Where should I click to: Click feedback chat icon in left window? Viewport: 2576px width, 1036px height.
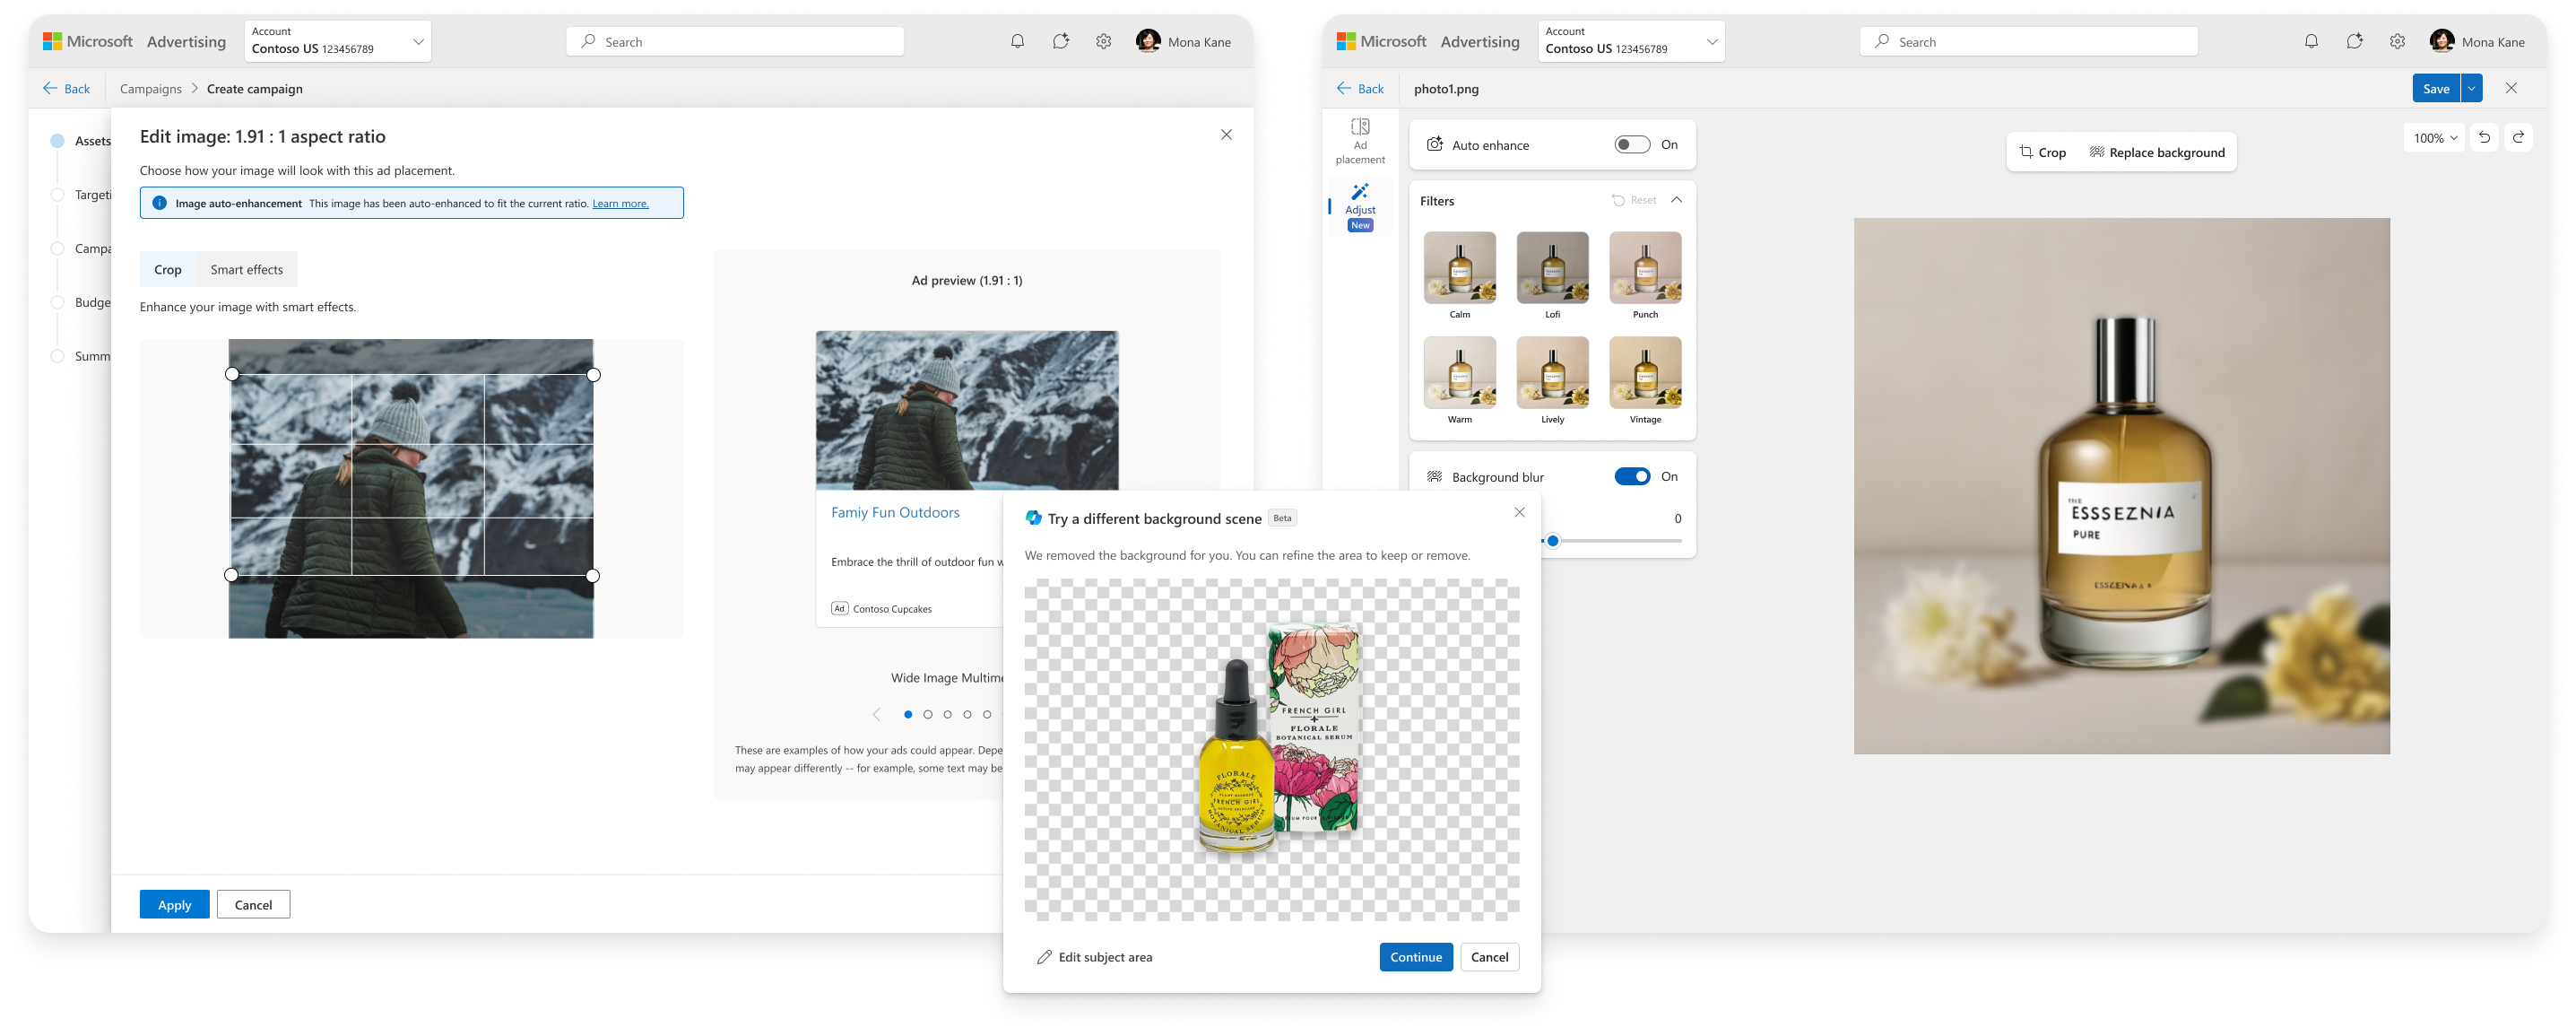click(1060, 42)
